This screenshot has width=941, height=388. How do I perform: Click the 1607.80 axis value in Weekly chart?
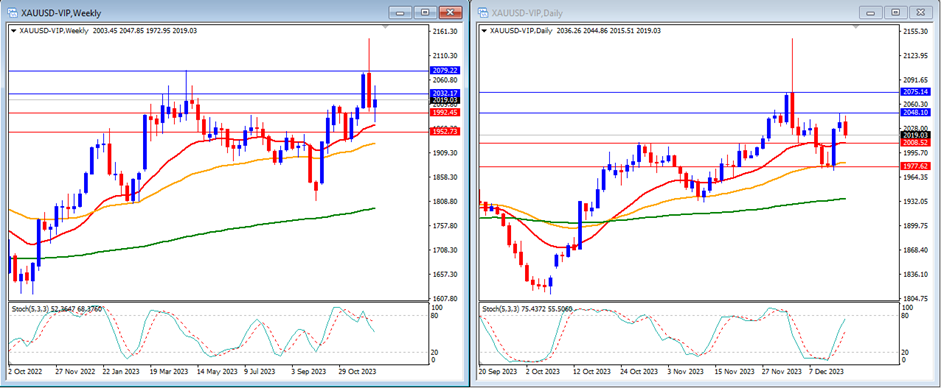(x=445, y=298)
